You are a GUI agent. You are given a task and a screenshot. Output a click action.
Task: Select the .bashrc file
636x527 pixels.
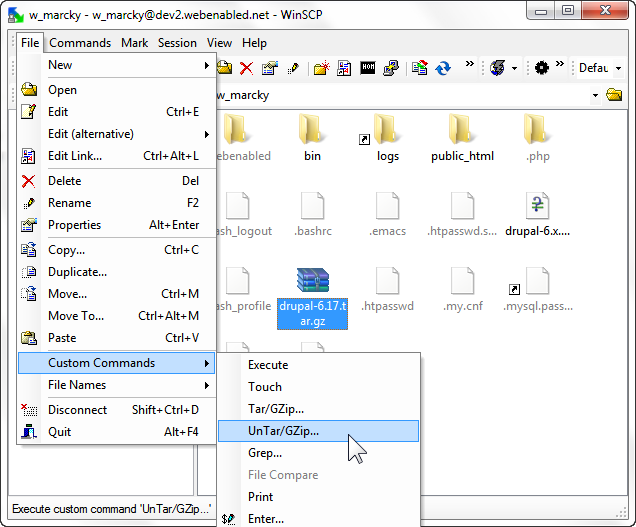(312, 214)
